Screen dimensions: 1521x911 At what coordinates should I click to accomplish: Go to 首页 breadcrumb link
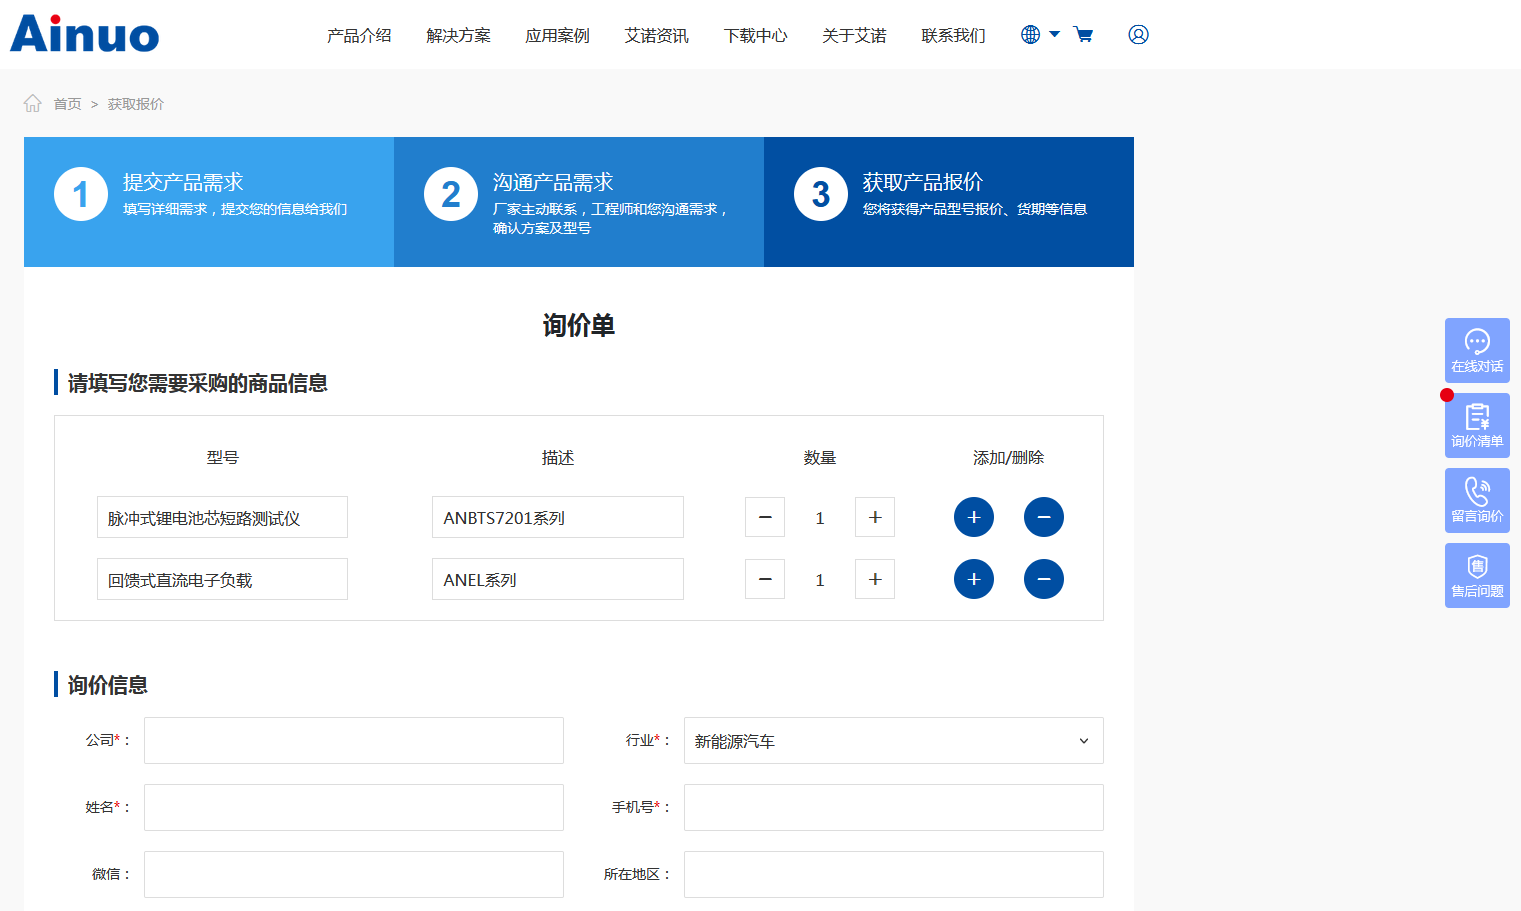pyautogui.click(x=67, y=104)
